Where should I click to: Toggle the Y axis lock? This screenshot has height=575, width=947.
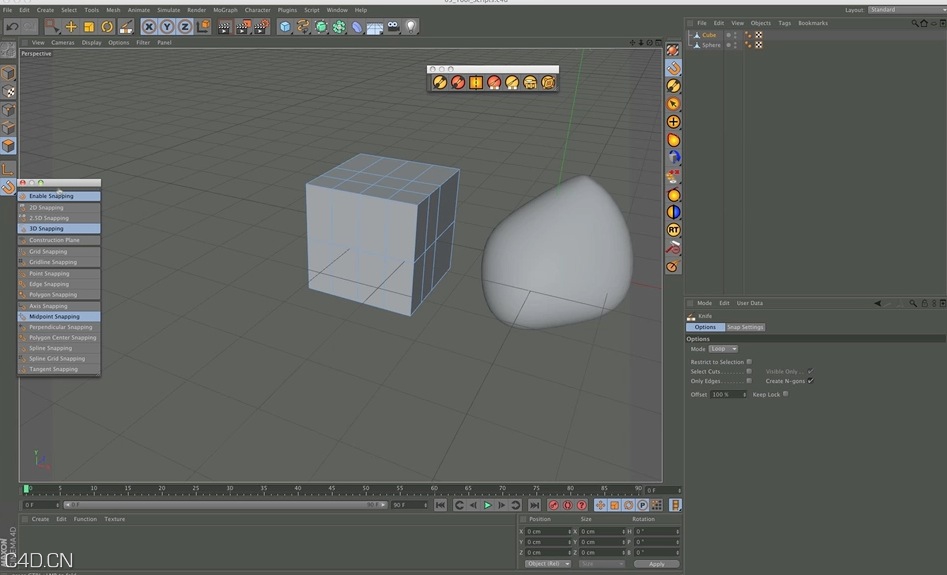[x=167, y=27]
